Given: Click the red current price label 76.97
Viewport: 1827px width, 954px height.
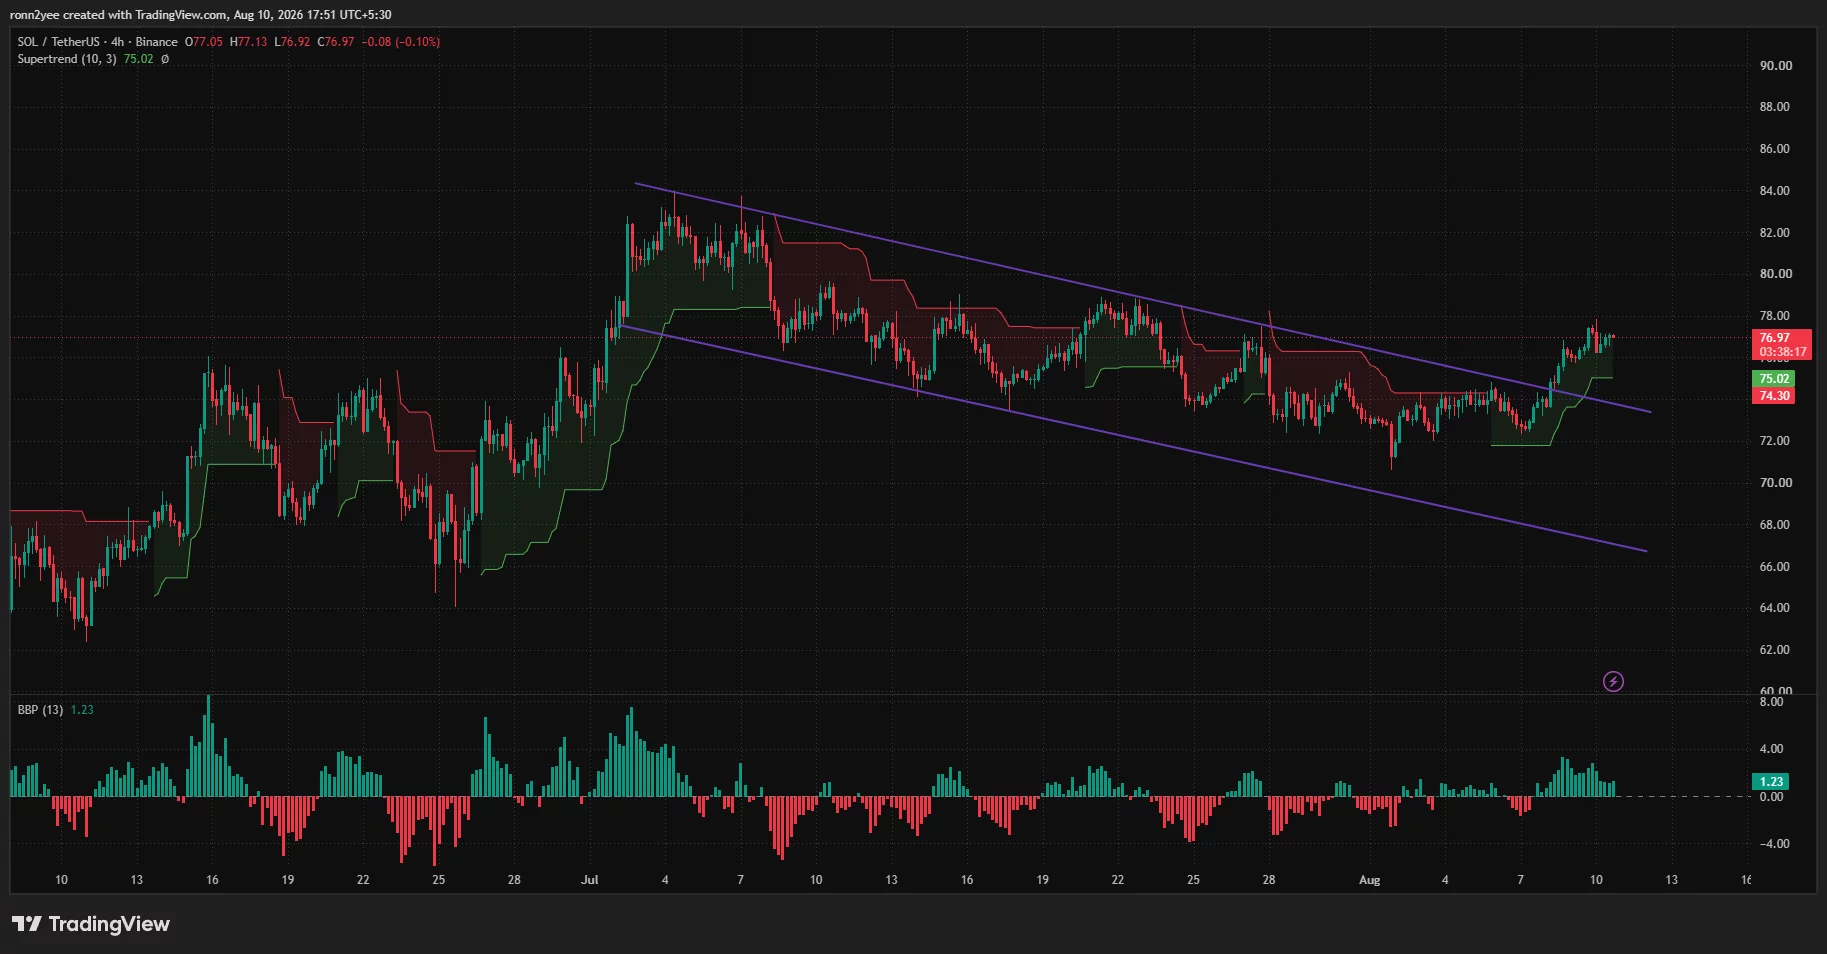Looking at the screenshot, I should pos(1775,338).
